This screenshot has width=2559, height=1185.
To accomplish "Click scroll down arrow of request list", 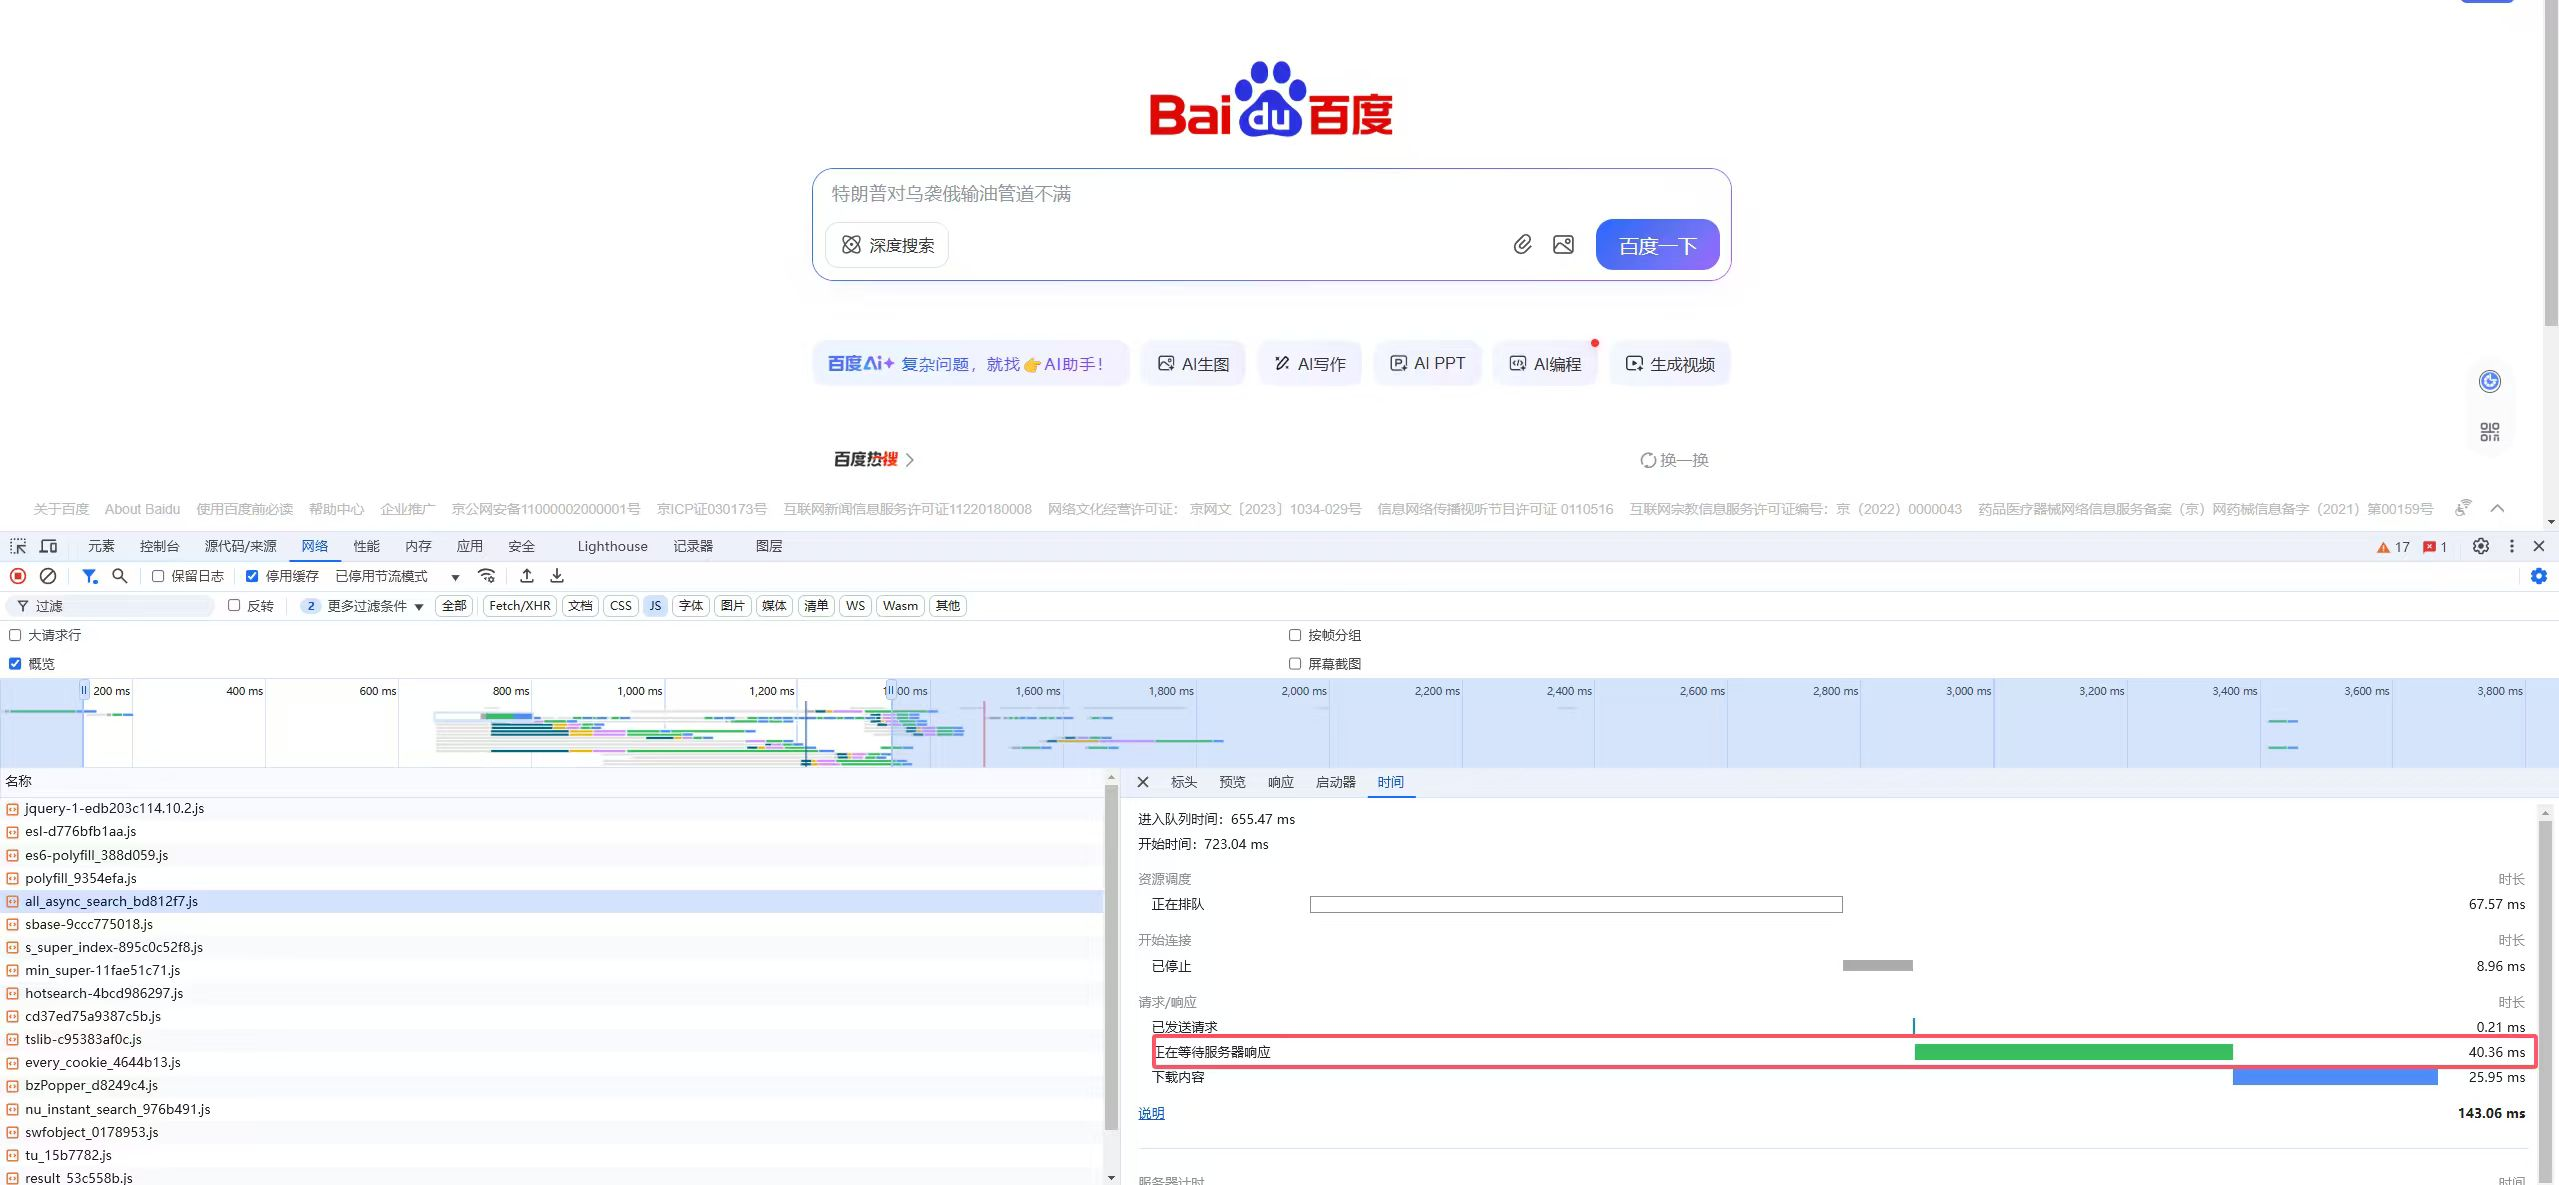I will click(1111, 1178).
